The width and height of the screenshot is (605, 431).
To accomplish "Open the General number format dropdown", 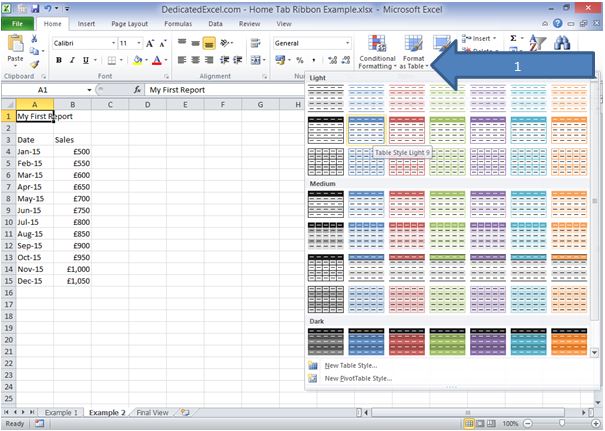I will (348, 43).
